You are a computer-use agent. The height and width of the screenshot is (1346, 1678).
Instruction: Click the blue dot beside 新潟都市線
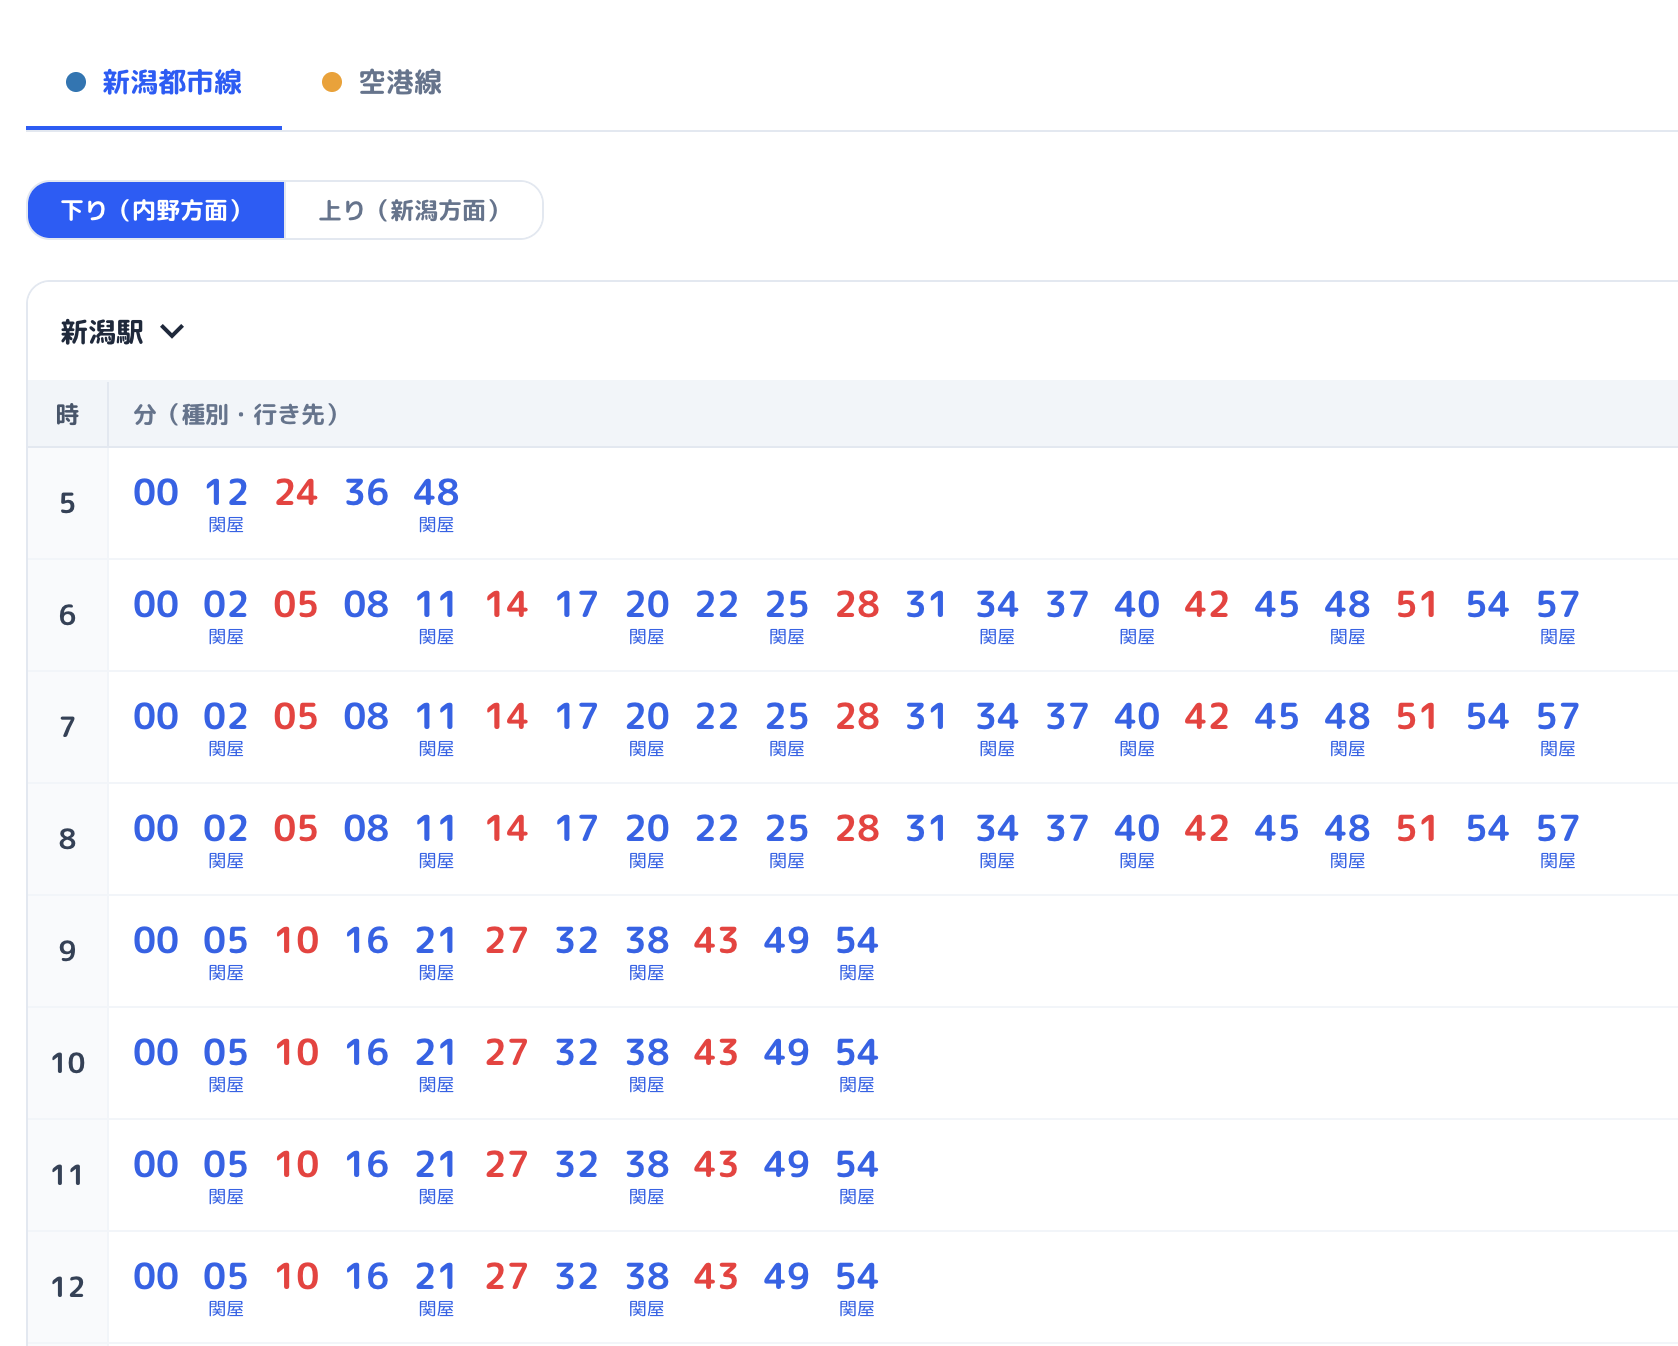(76, 82)
